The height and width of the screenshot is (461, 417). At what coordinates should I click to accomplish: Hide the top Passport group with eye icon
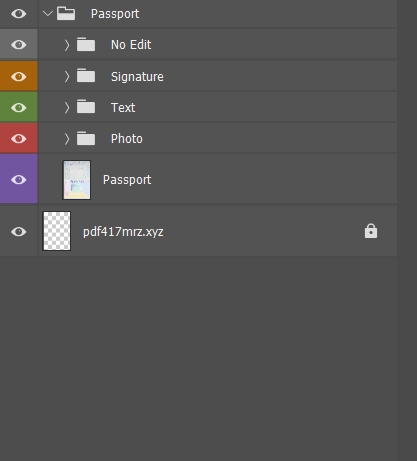(x=19, y=14)
